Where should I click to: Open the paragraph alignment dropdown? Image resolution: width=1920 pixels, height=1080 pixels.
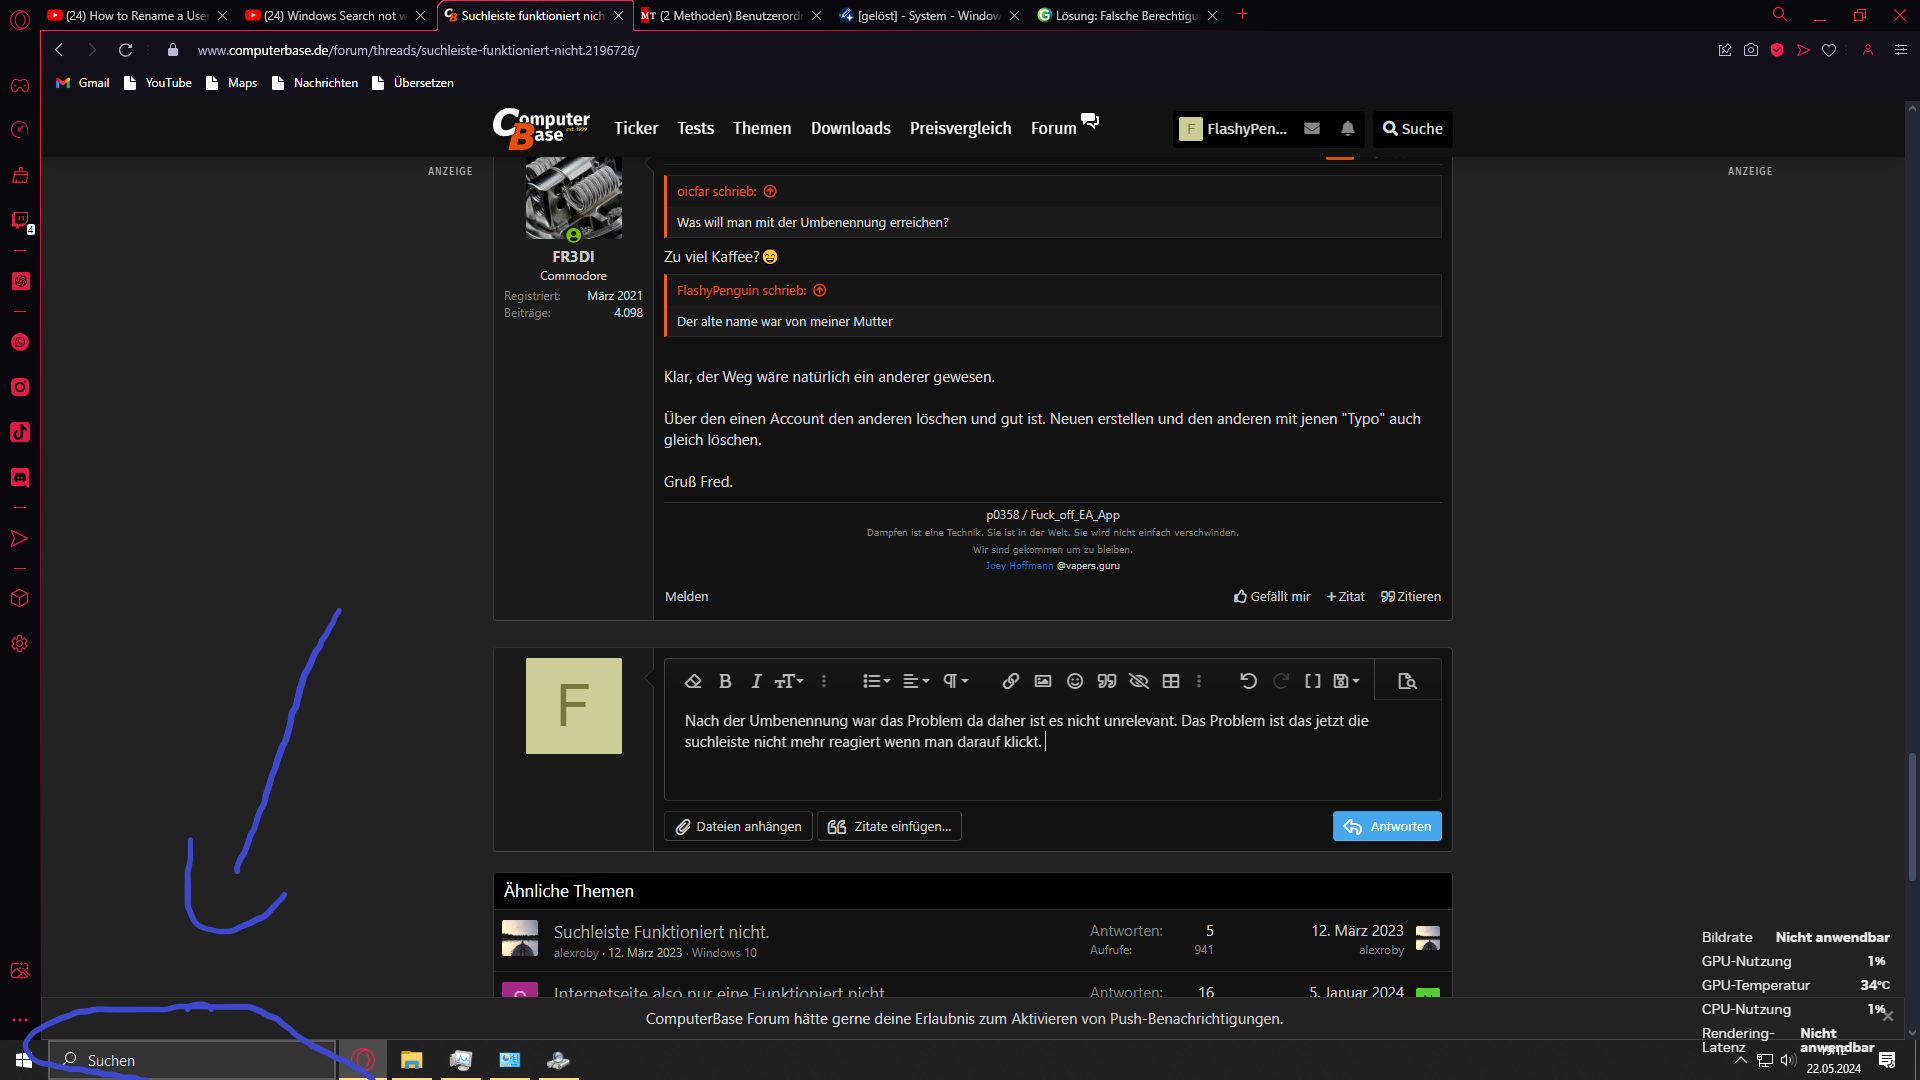[914, 681]
